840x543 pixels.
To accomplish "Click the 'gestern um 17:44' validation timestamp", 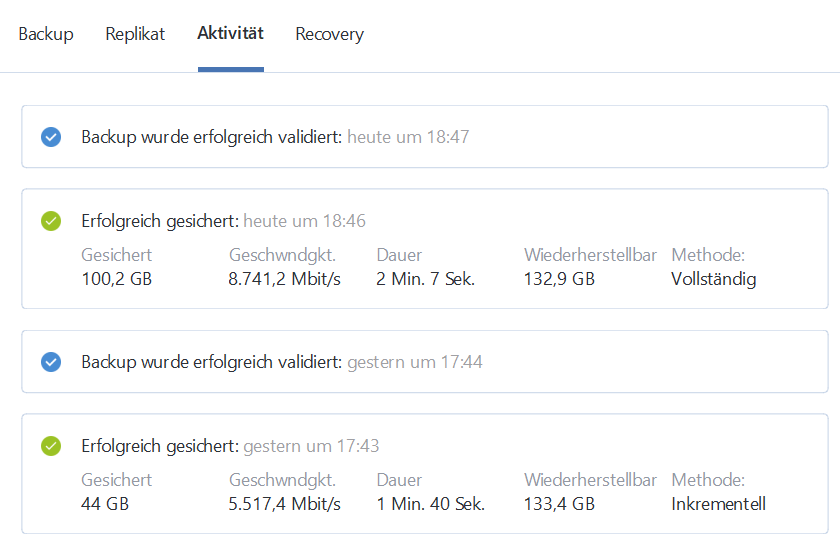I will 415,362.
